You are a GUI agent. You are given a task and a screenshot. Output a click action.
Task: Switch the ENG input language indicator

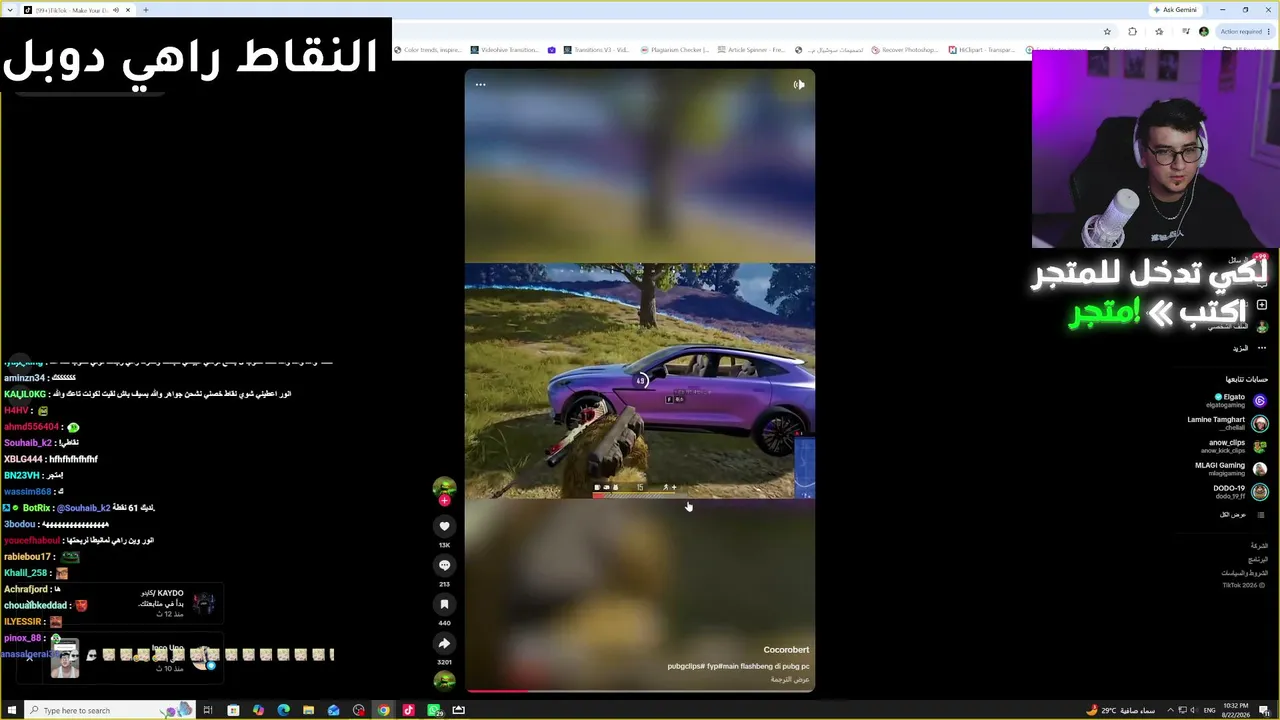1210,710
